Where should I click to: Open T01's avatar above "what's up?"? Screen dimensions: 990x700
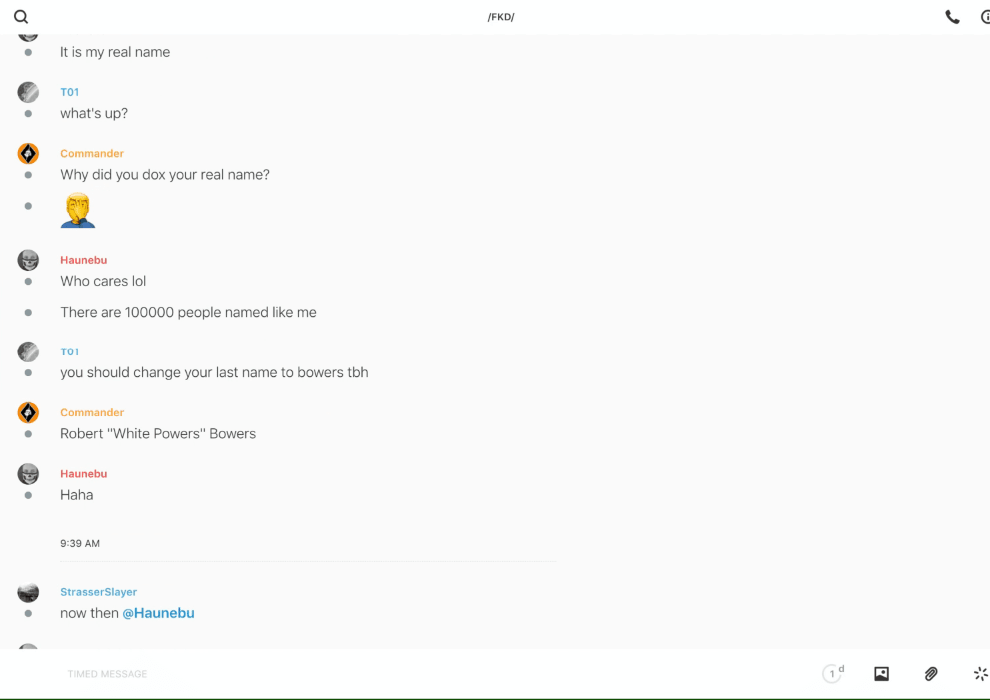[28, 92]
